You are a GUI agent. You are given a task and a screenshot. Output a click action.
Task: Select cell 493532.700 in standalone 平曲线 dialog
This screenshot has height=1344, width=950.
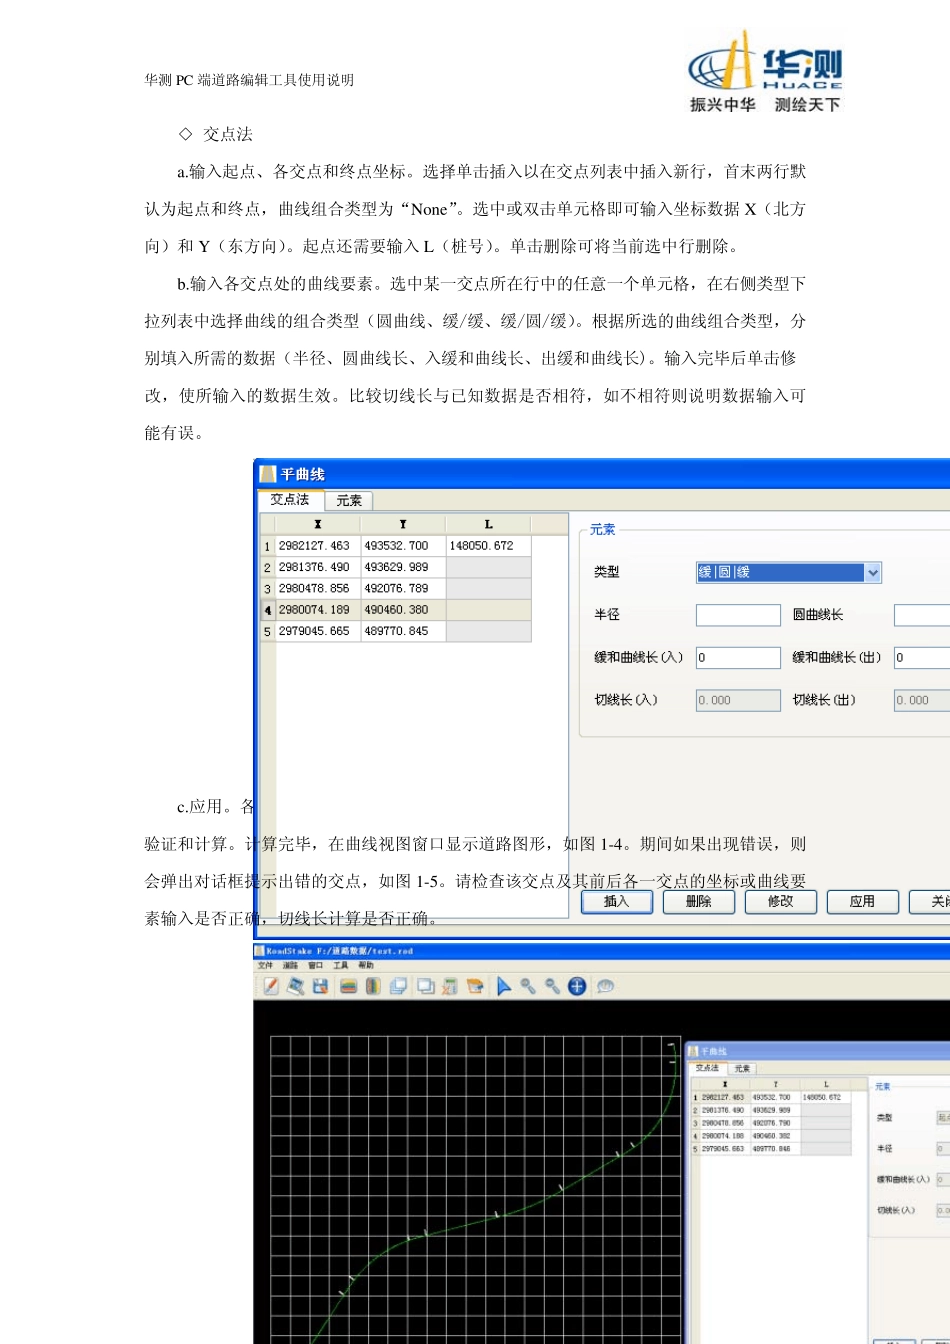pos(403,546)
